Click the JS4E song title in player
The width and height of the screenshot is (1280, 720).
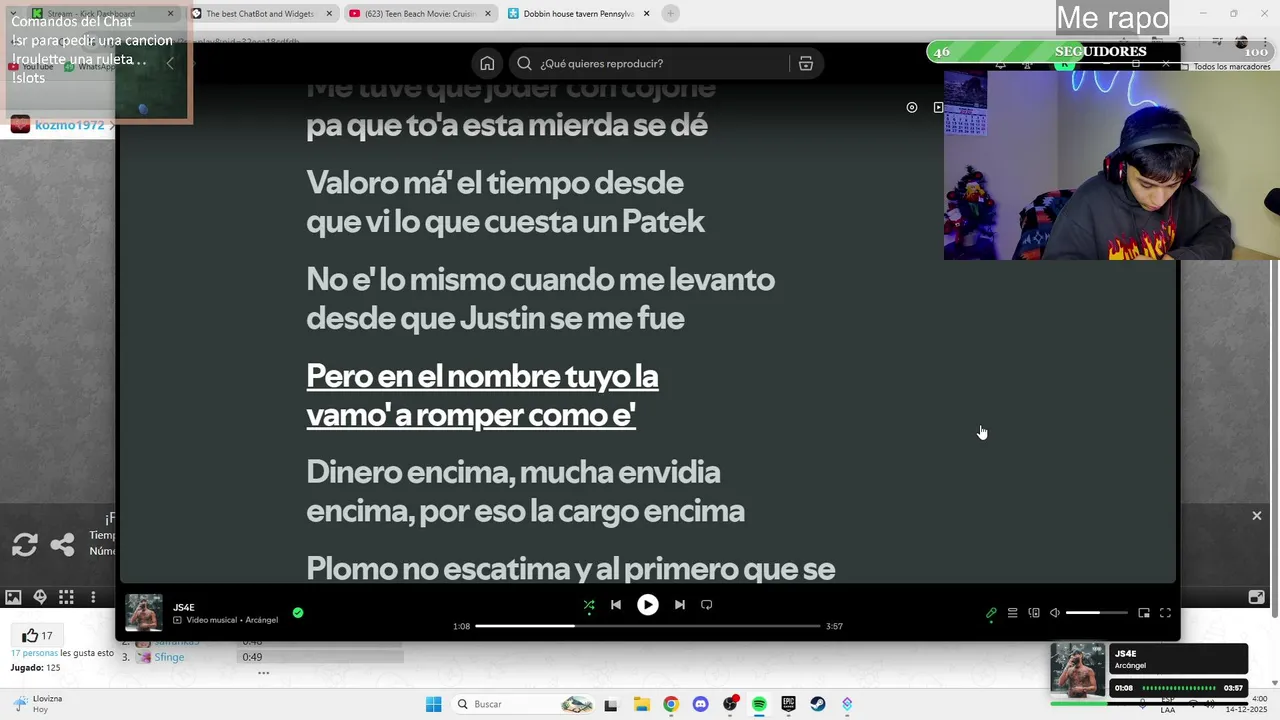[184, 607]
